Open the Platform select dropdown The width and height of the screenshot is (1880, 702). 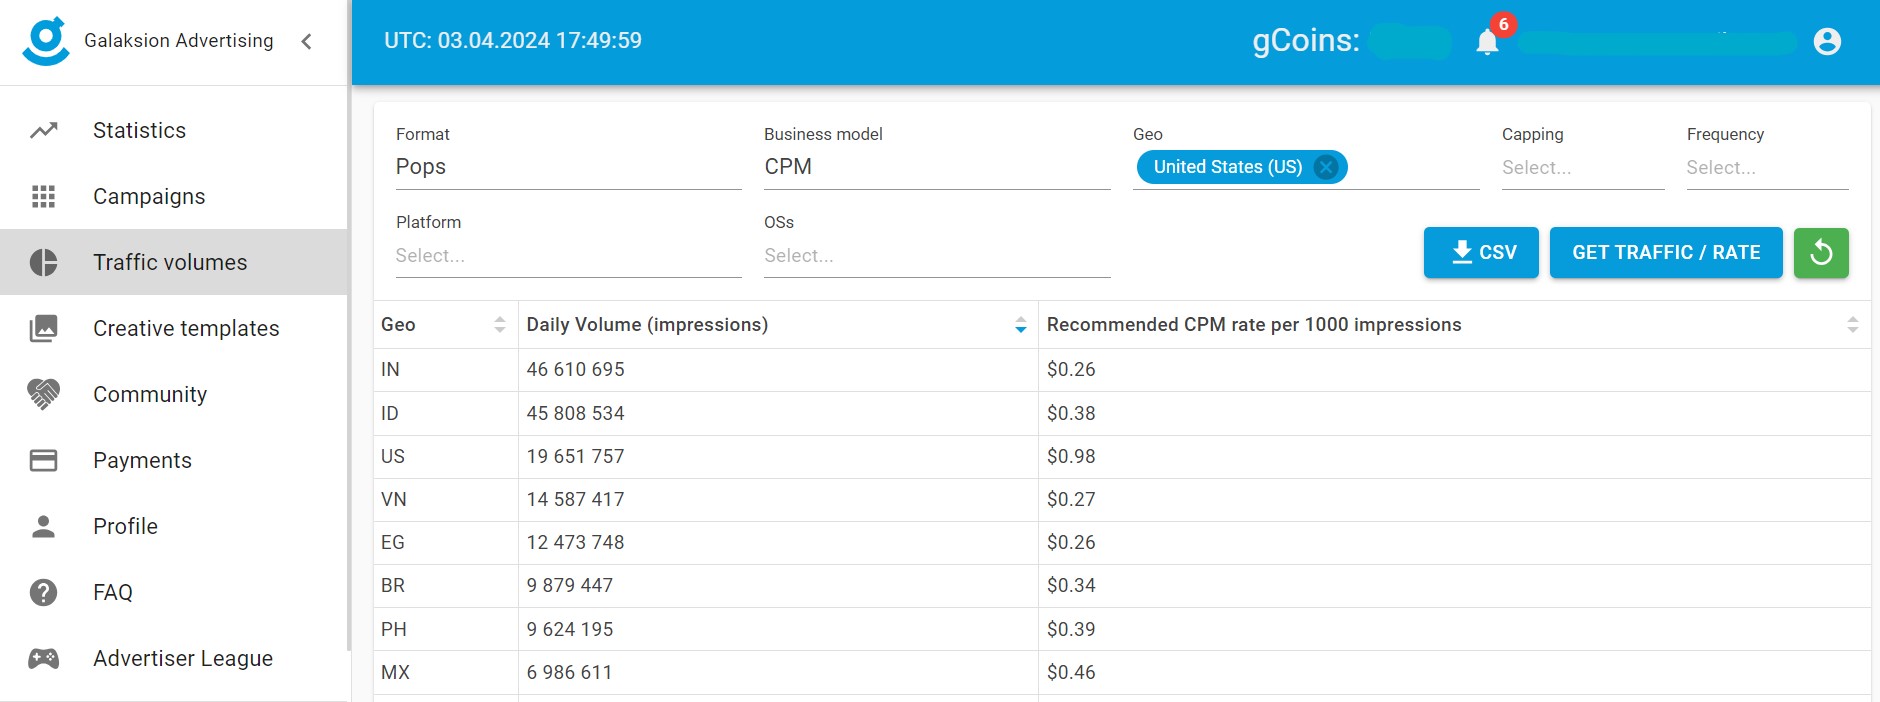(568, 255)
